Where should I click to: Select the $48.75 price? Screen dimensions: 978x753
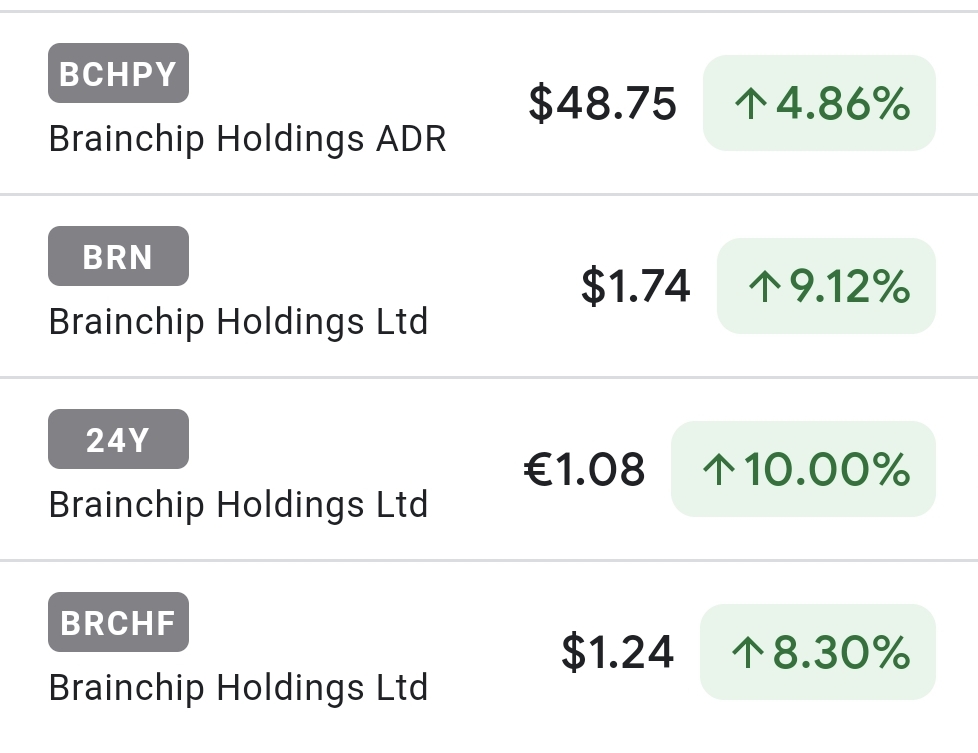click(x=602, y=104)
